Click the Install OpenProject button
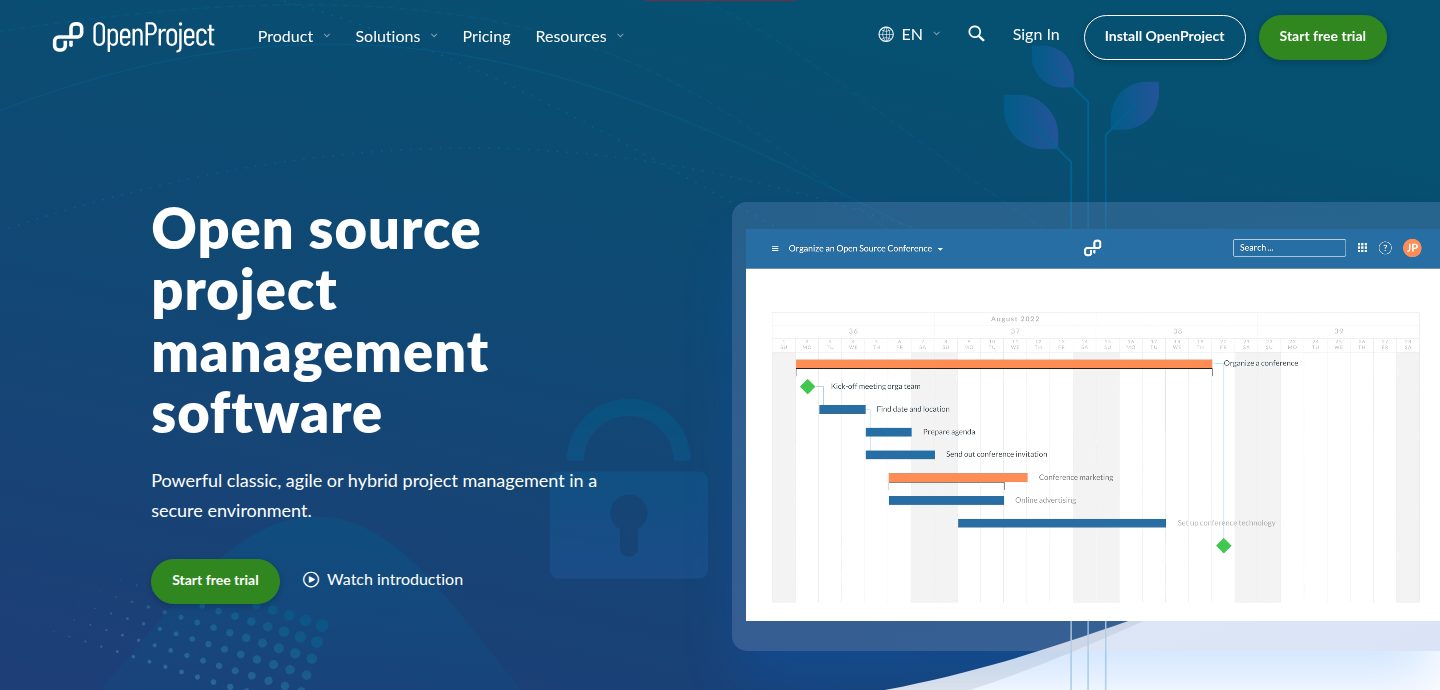 click(1164, 37)
